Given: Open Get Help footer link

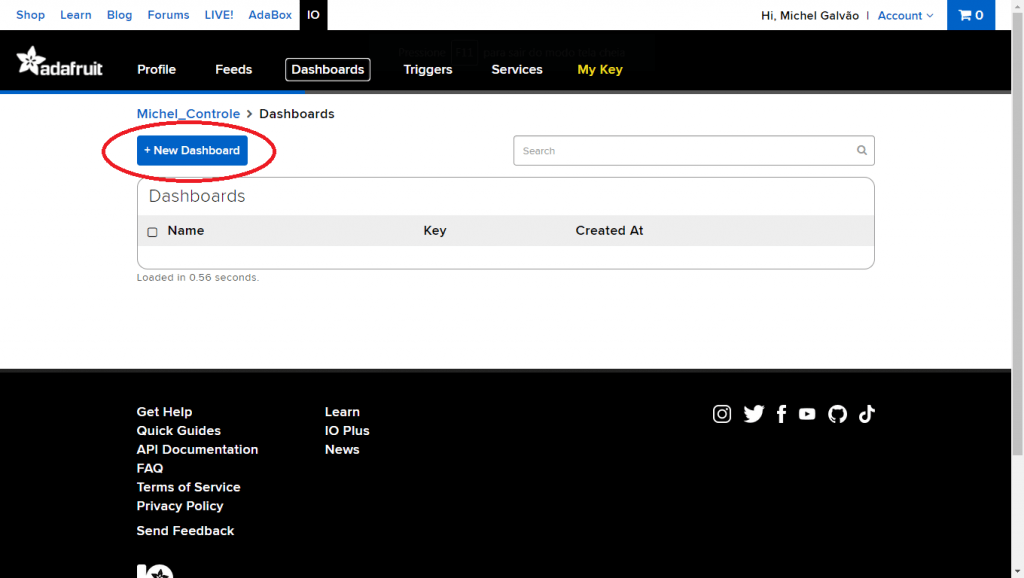Looking at the screenshot, I should pyautogui.click(x=164, y=411).
